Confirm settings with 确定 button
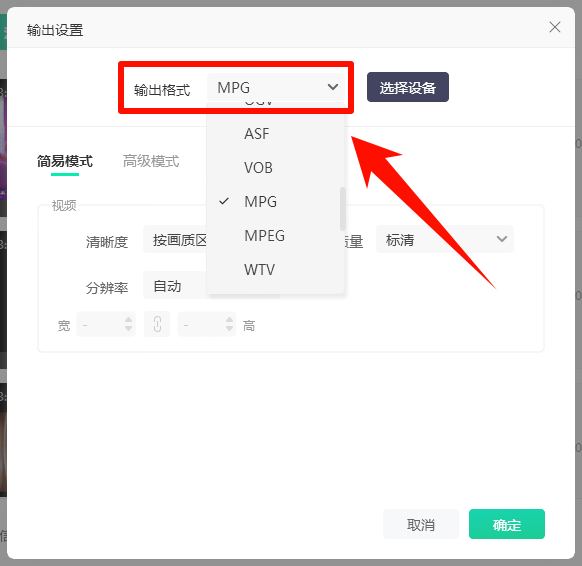Screen dimensions: 582x566 pos(507,524)
